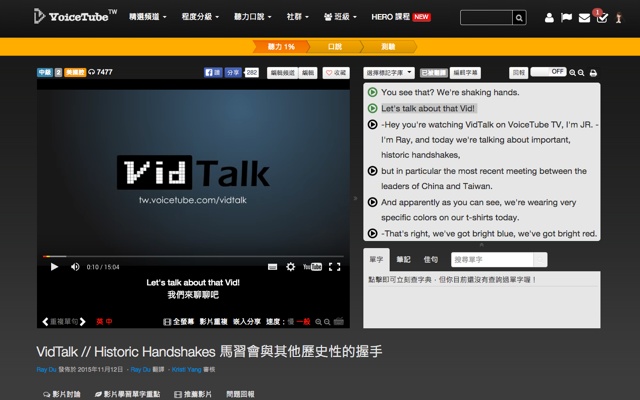Set playback speed to 一般 (normal)
The width and height of the screenshot is (640, 400).
point(303,322)
